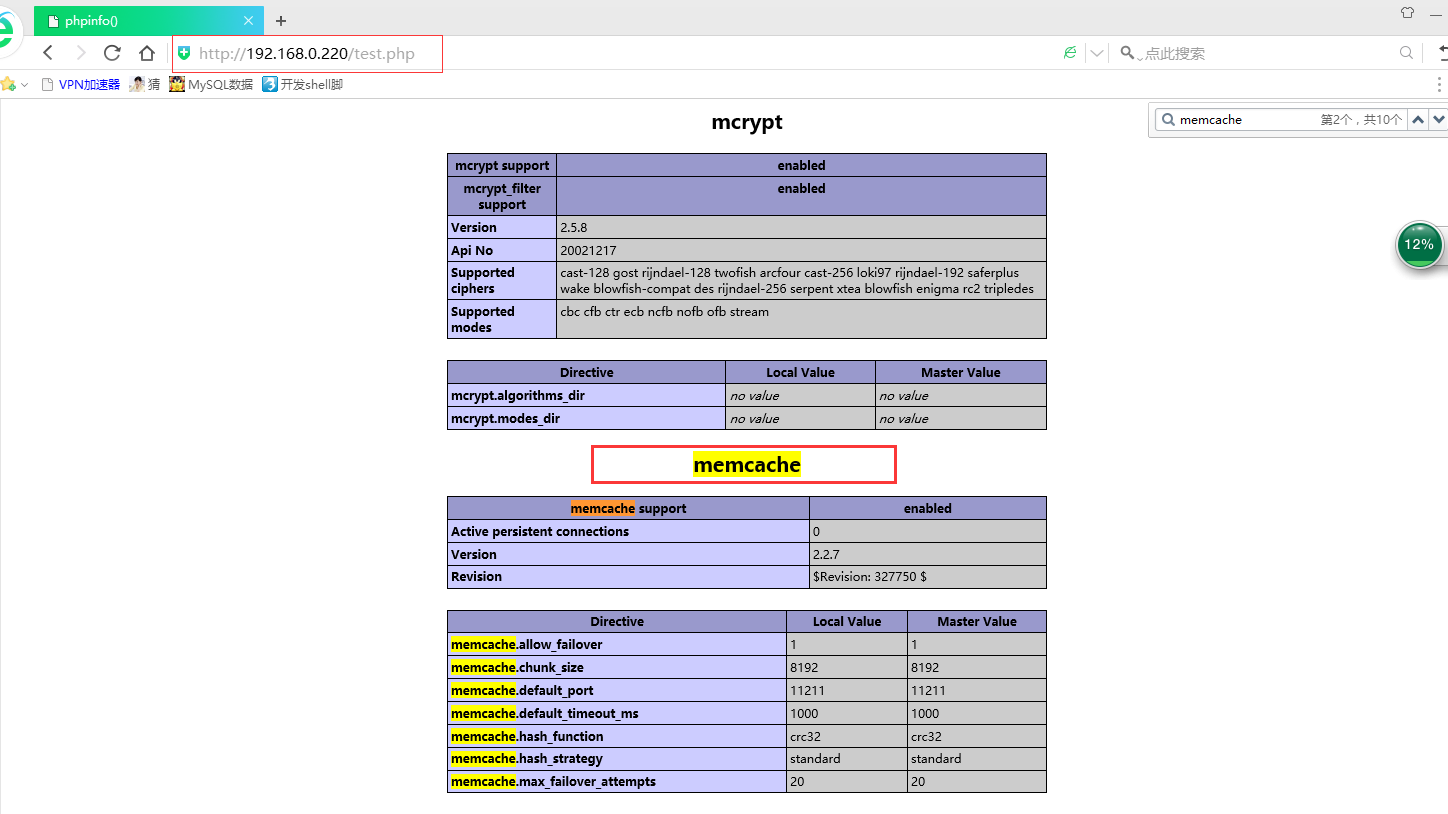Go back with the browser back arrow
This screenshot has width=1448, height=814.
click(x=48, y=53)
